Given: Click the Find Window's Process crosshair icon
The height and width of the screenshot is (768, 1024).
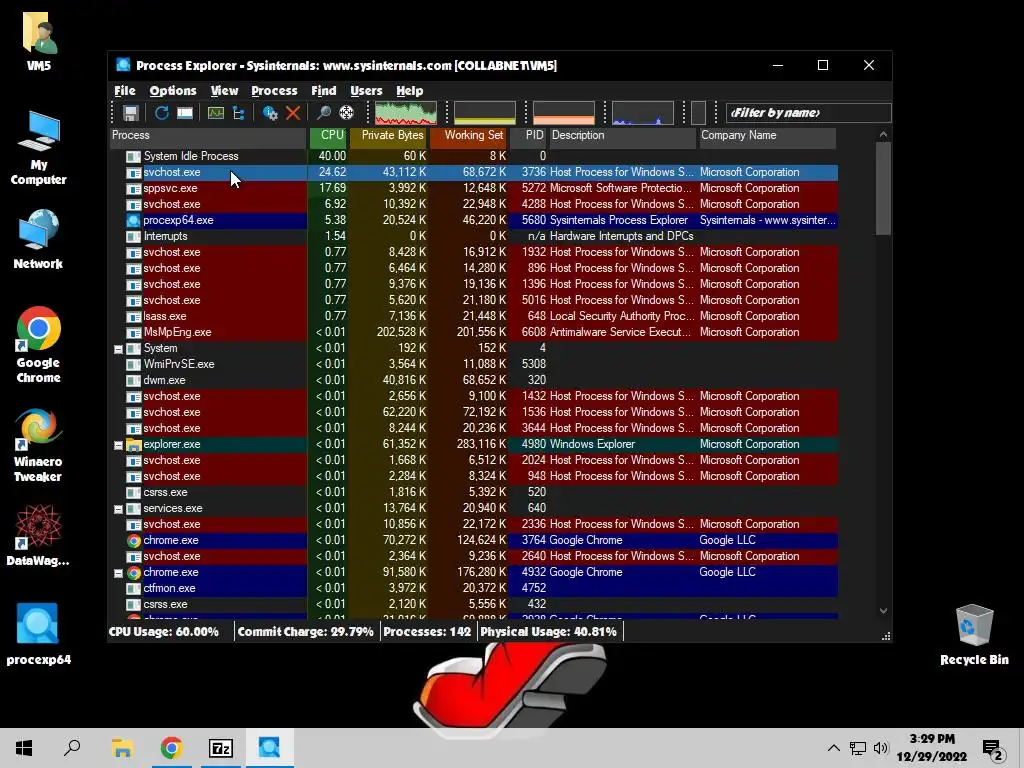Looking at the screenshot, I should pos(346,113).
